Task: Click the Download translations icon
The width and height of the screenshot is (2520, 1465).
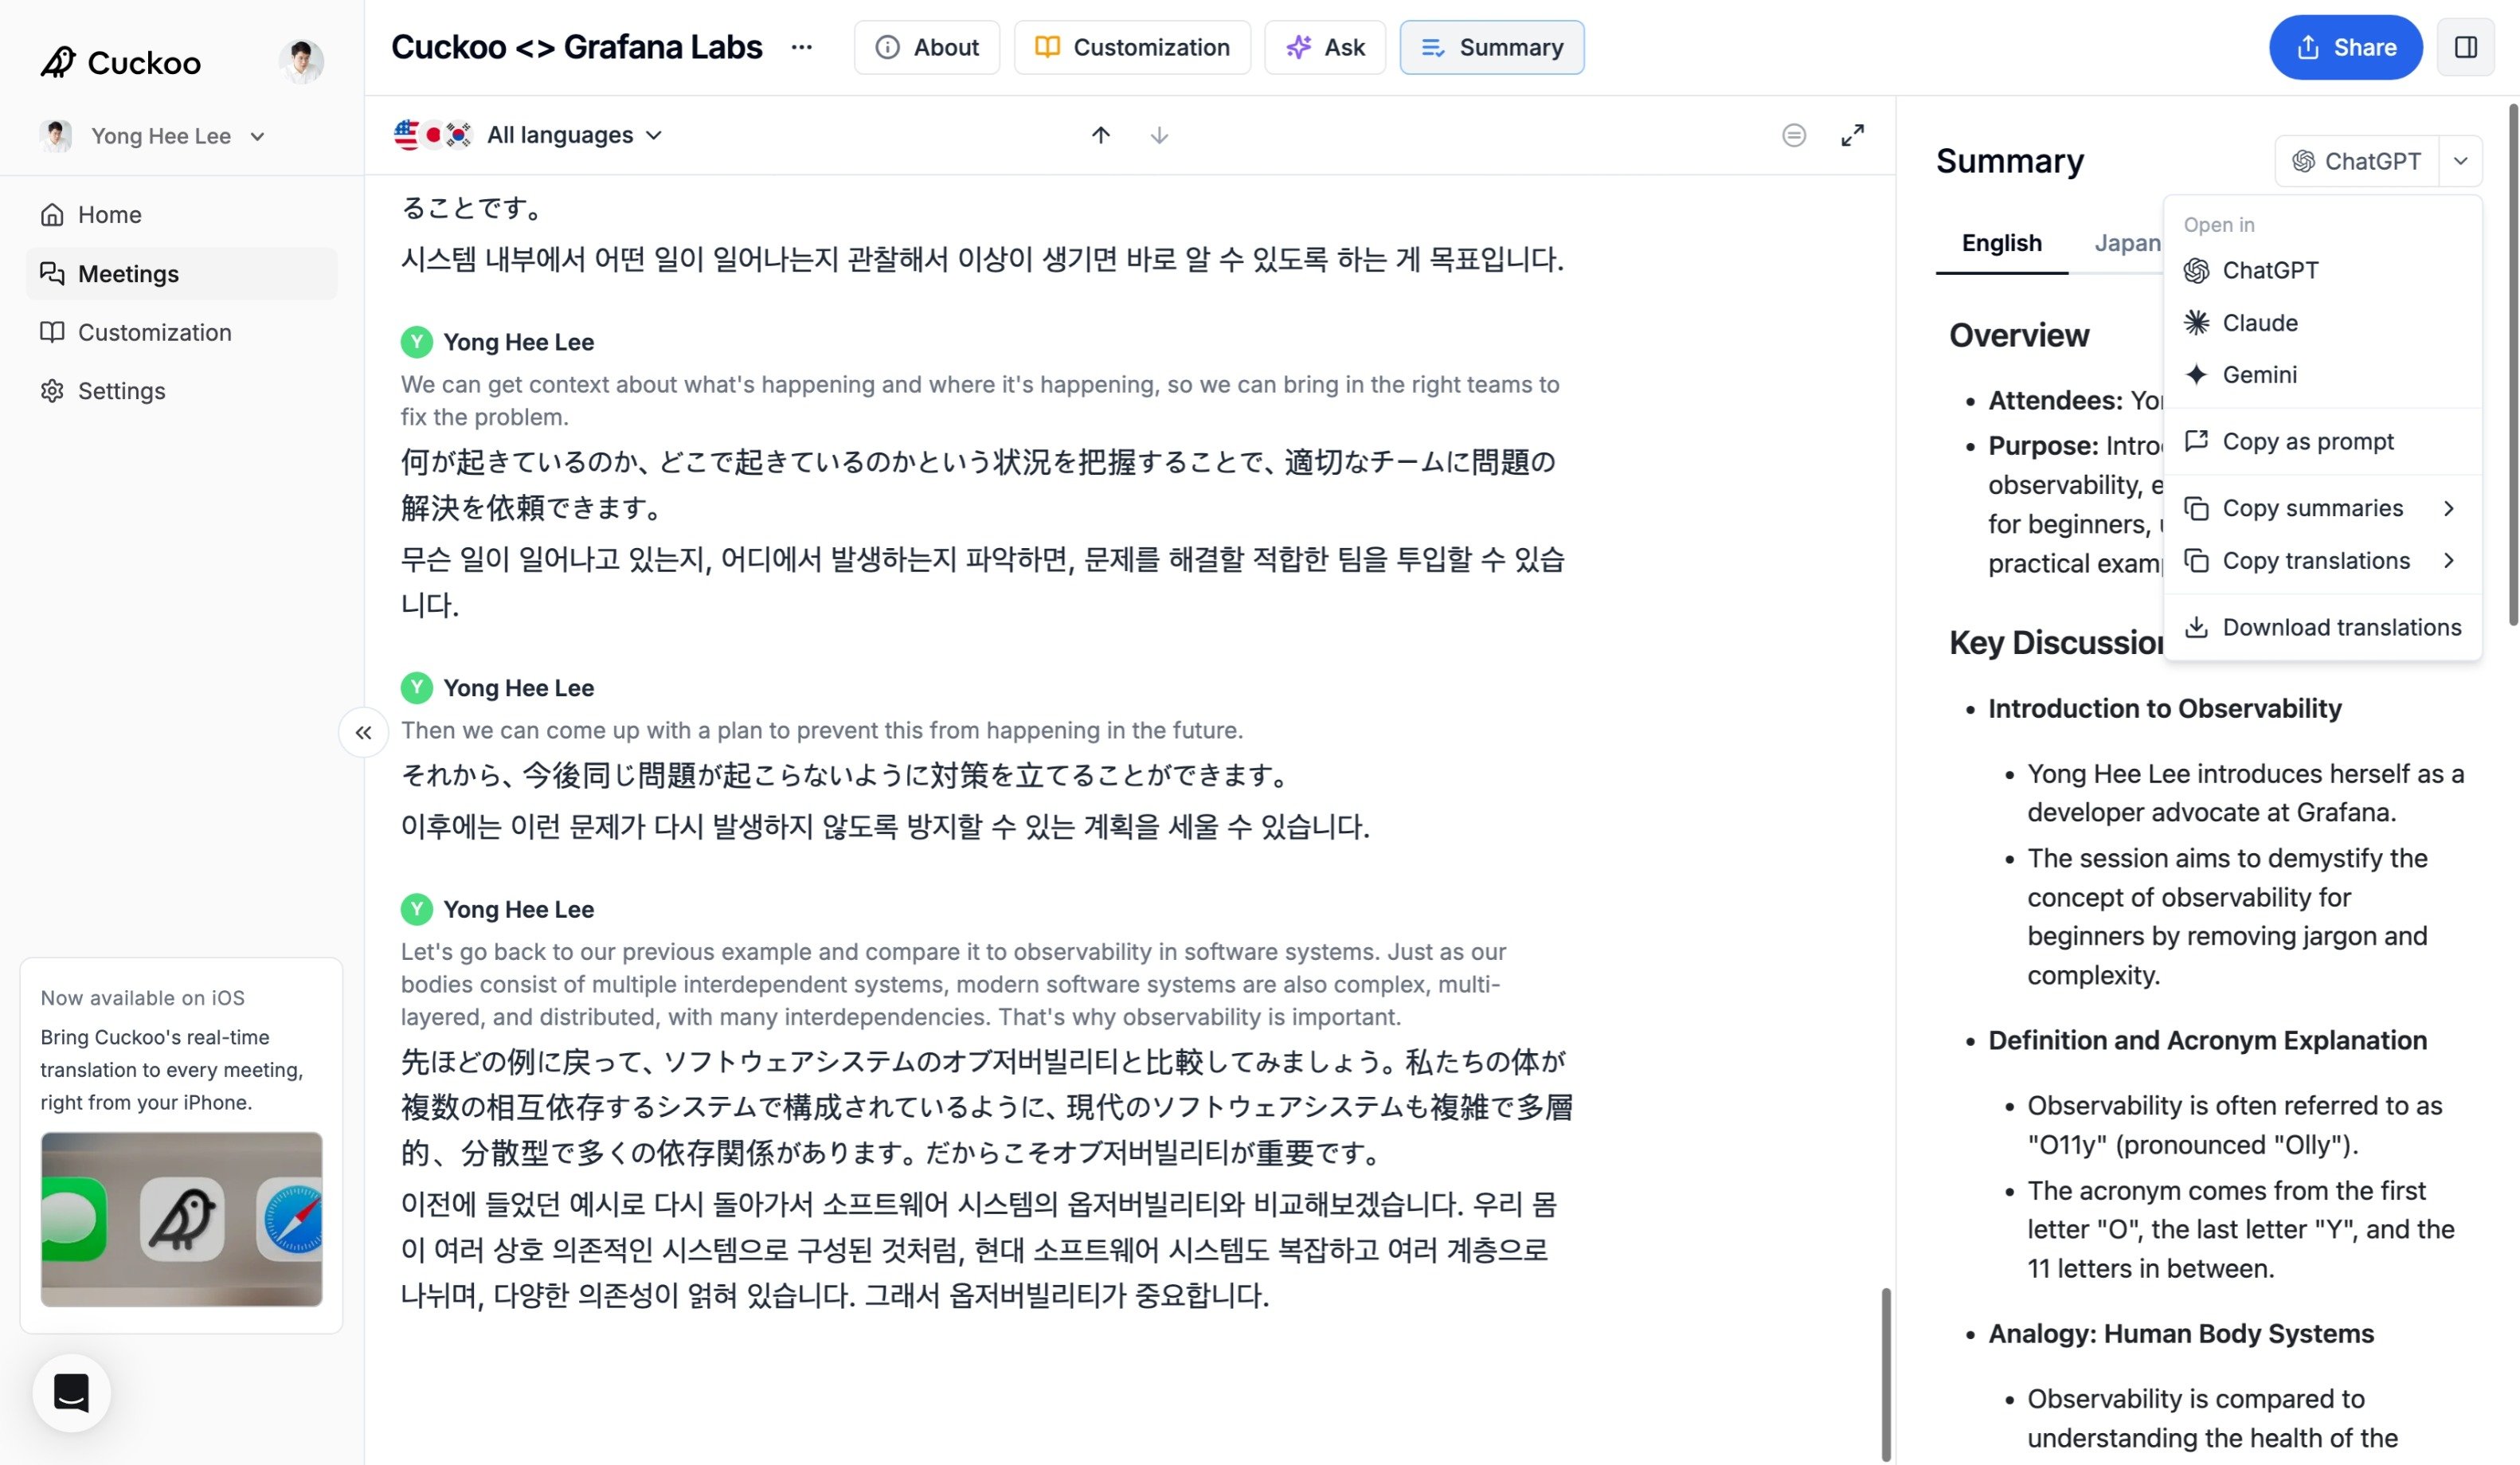Action: [2196, 627]
